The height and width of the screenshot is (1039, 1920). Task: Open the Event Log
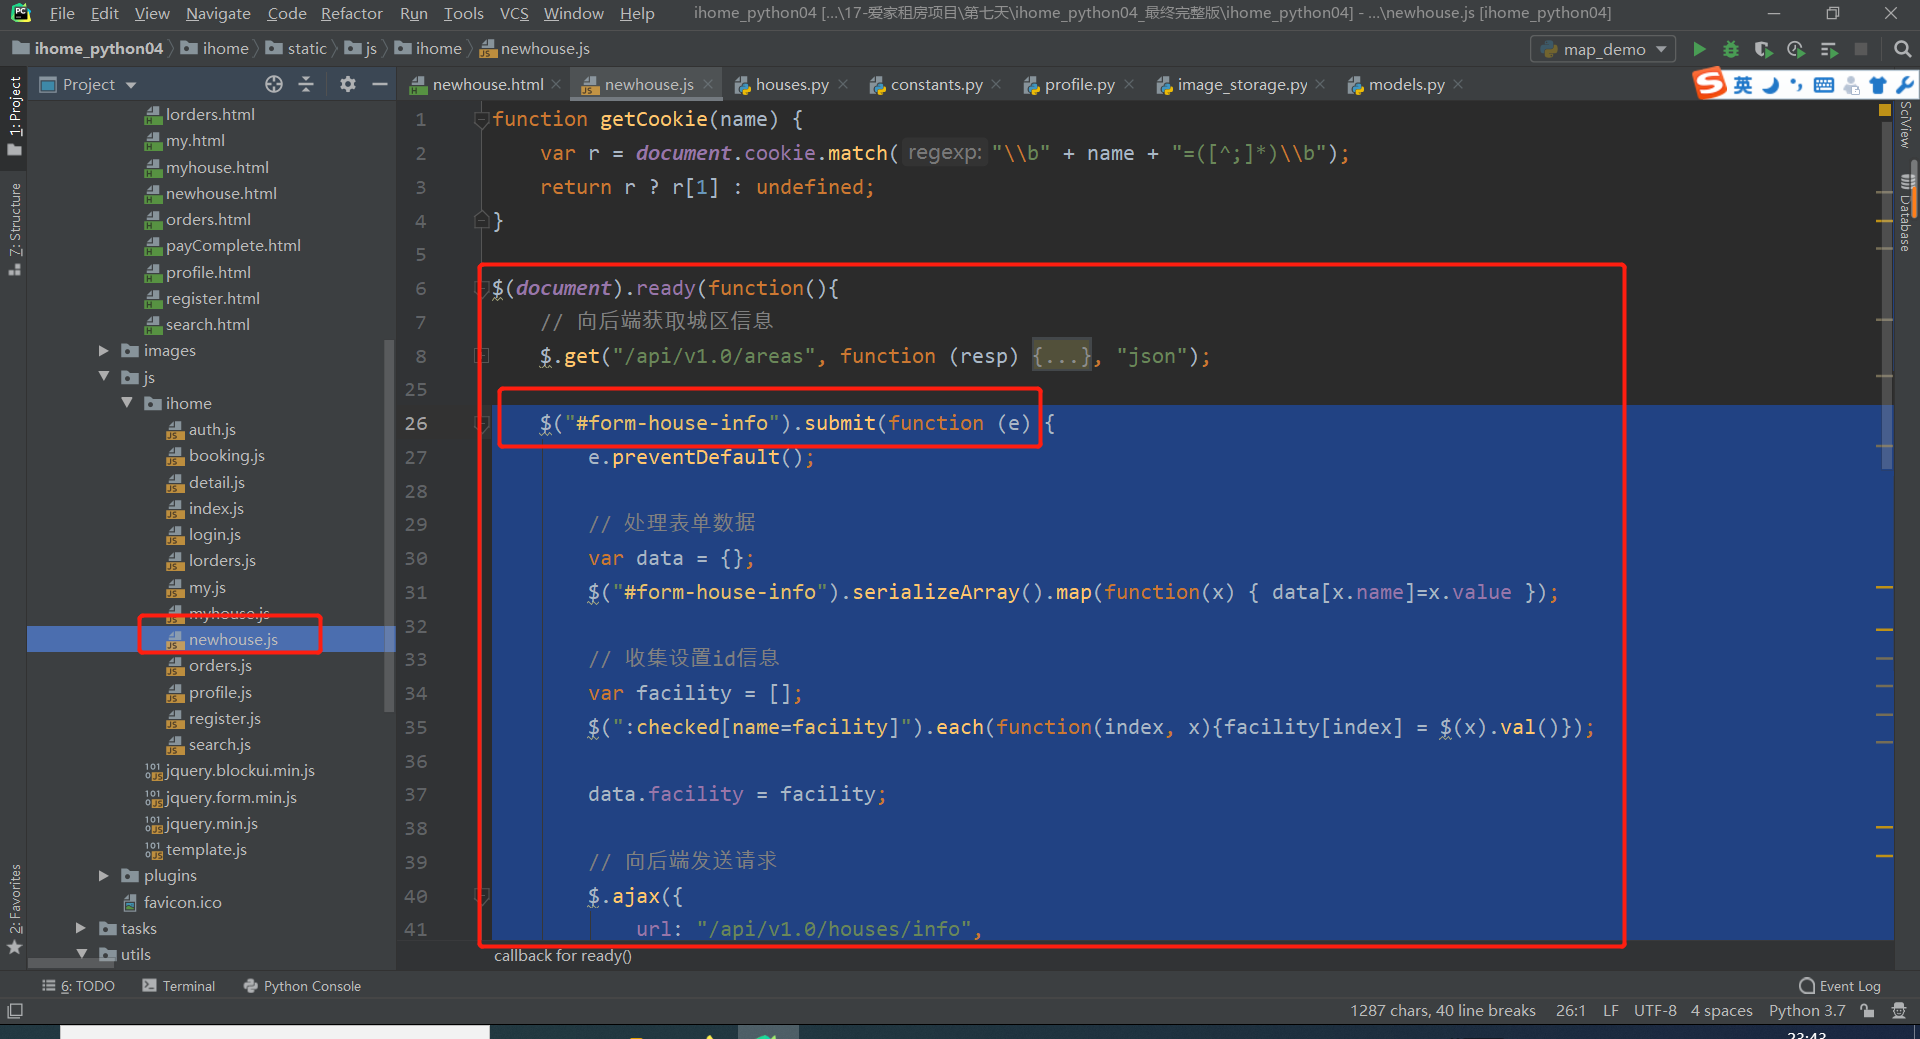coord(1839,986)
